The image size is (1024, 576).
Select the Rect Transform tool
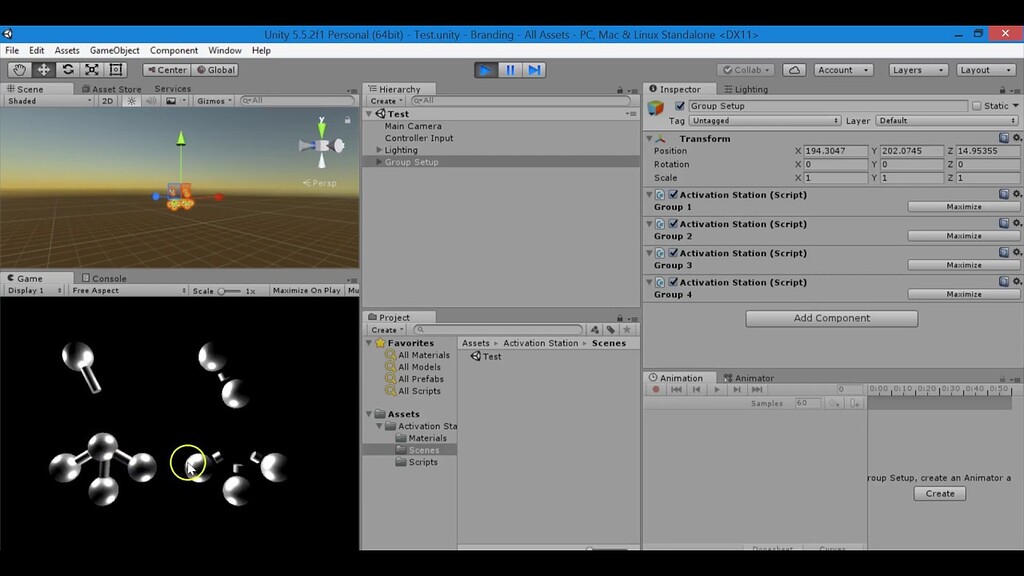coord(115,69)
